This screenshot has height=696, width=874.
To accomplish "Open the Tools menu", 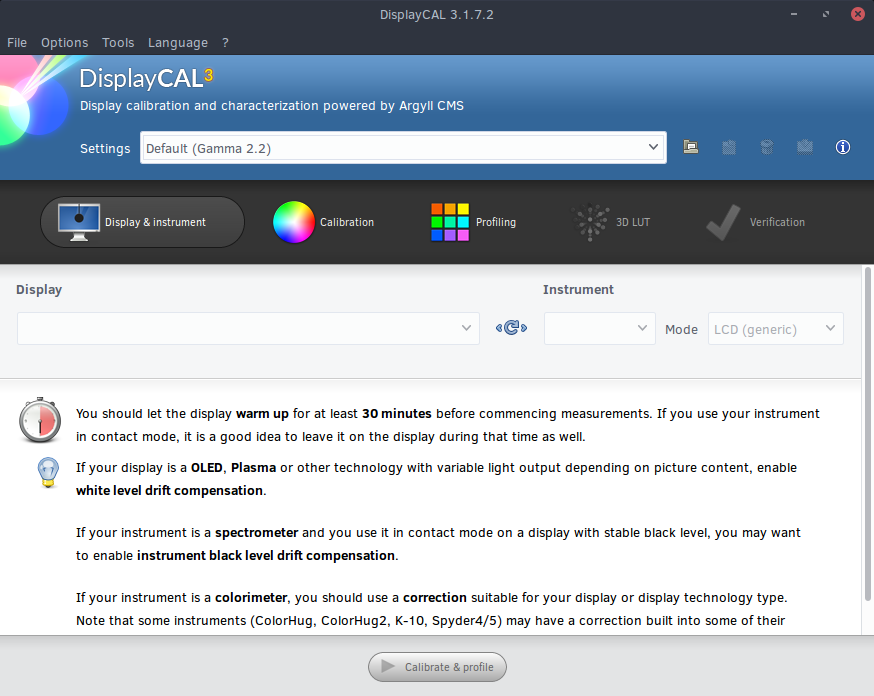I will pos(118,42).
